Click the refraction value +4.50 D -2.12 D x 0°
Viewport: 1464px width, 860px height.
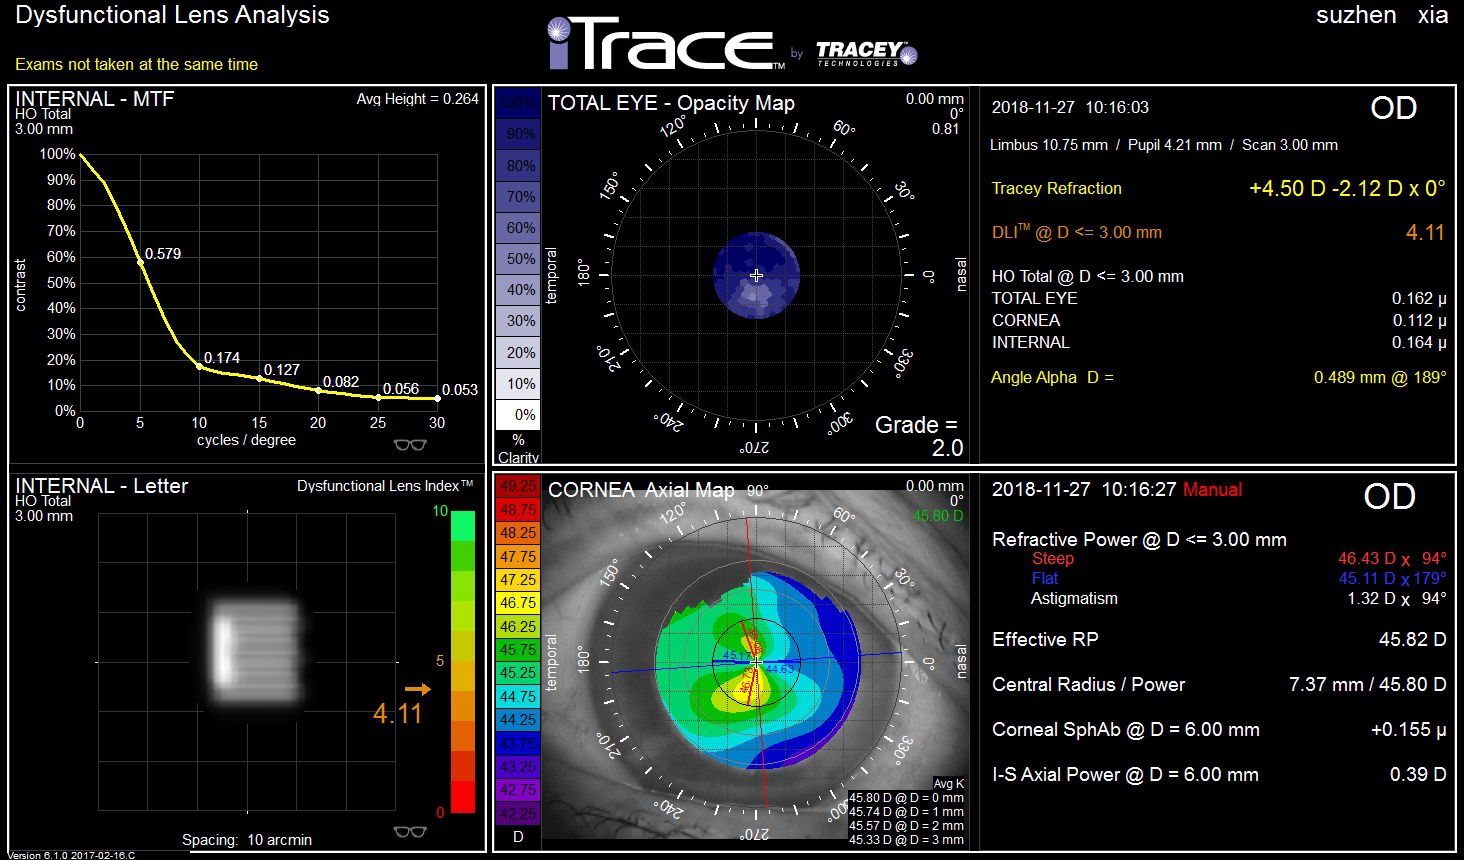pos(1347,188)
